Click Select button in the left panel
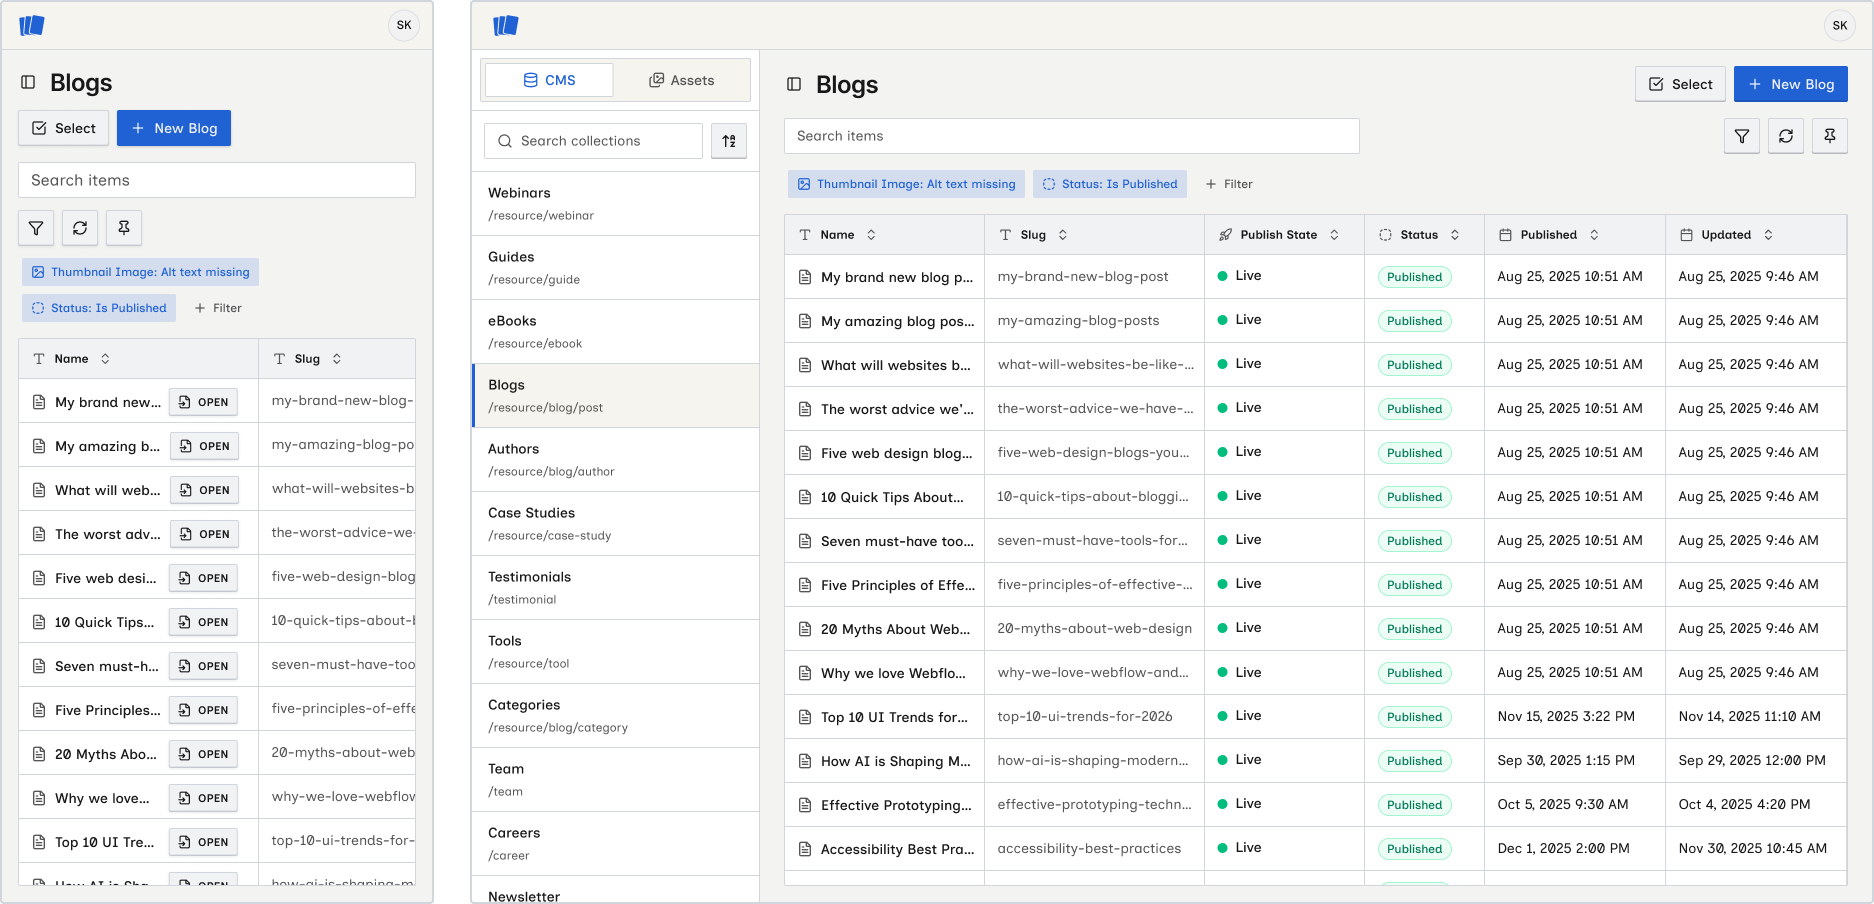This screenshot has height=904, width=1874. pyautogui.click(x=63, y=128)
